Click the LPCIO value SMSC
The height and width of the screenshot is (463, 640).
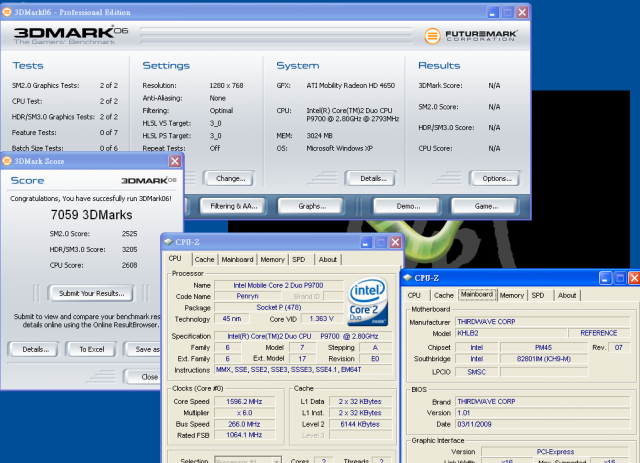[x=476, y=372]
